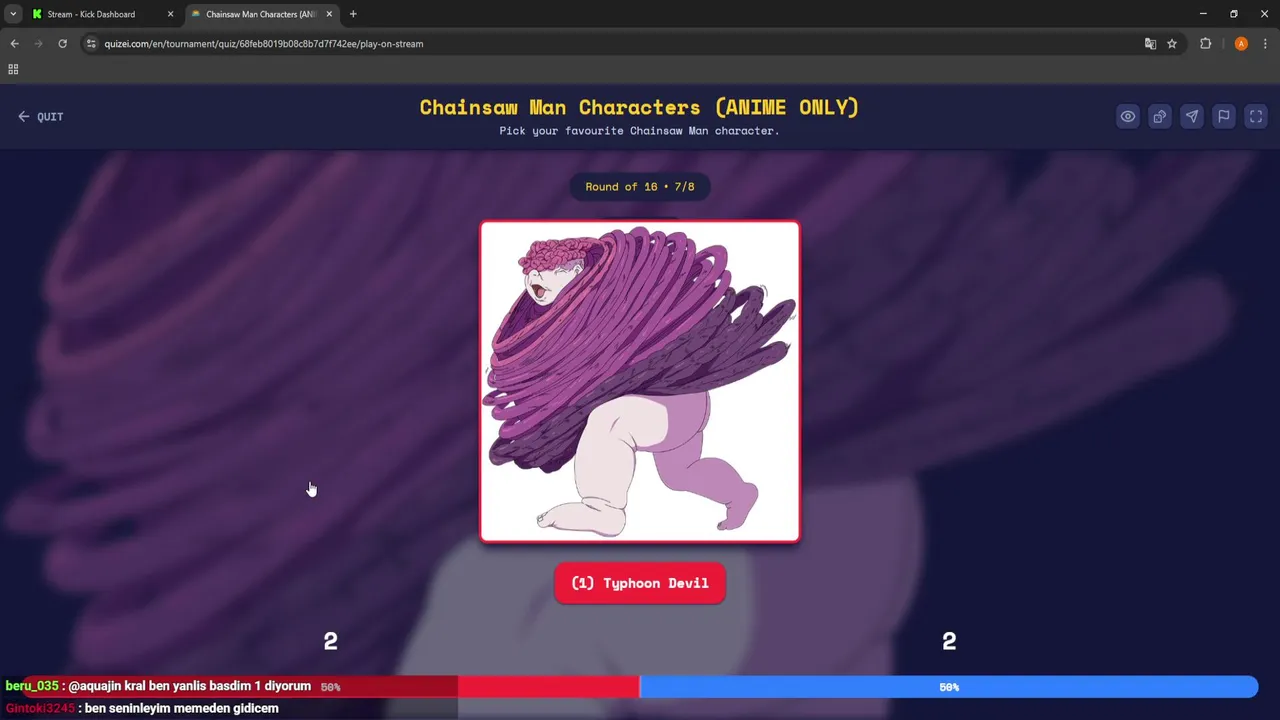Click the site information icon in address bar
Viewport: 1280px width, 720px height.
pos(91,44)
